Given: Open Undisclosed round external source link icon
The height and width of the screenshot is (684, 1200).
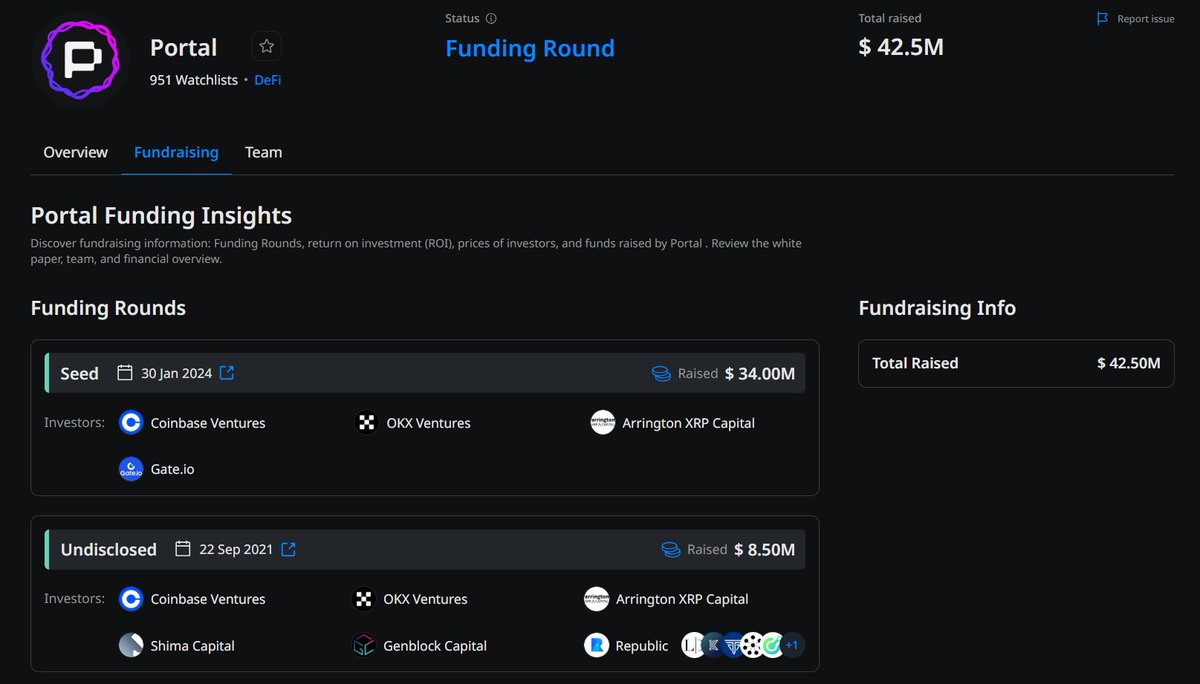Looking at the screenshot, I should click(288, 549).
